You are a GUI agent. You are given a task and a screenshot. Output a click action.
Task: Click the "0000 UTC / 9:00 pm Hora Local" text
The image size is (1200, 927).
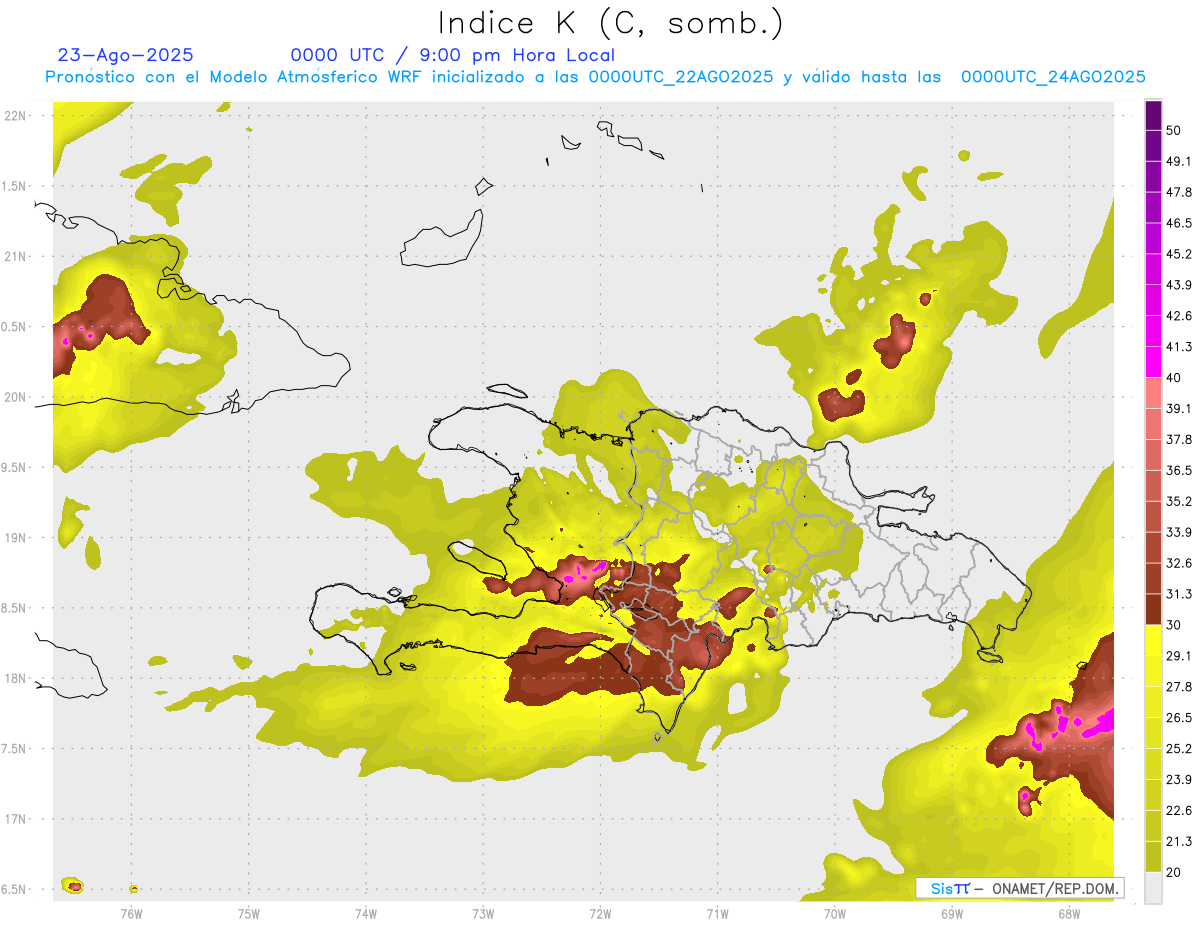(452, 55)
